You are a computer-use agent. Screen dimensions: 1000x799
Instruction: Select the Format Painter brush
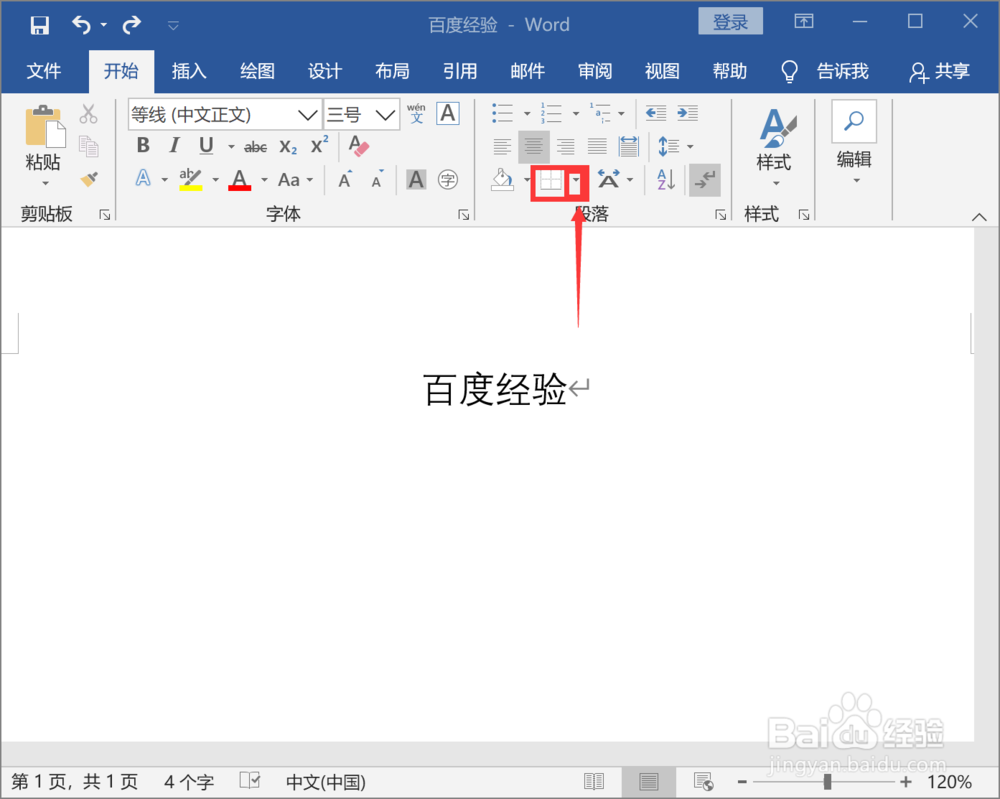(89, 179)
